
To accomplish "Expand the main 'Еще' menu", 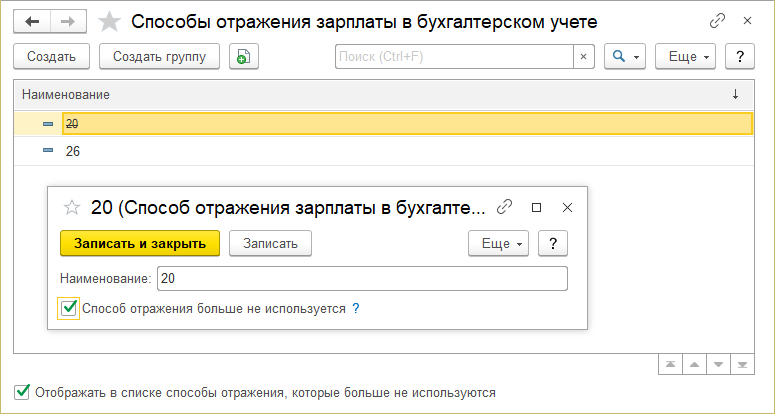I will pyautogui.click(x=686, y=57).
